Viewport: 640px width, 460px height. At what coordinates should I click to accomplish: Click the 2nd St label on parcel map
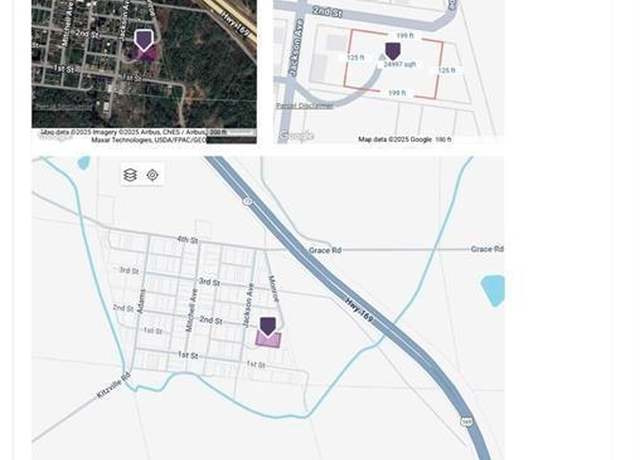pyautogui.click(x=327, y=11)
